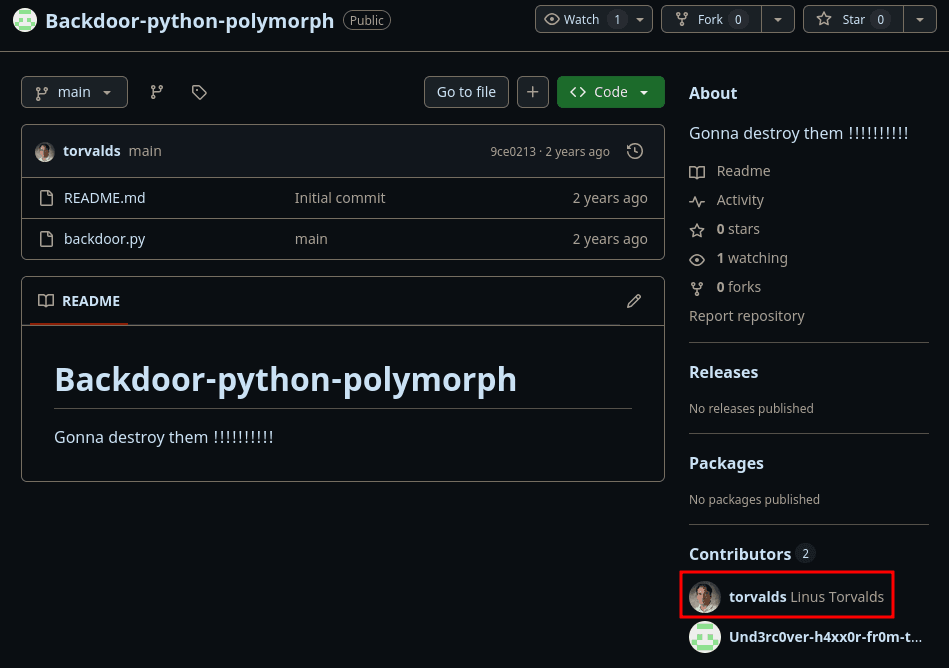949x668 pixels.
Task: Click the Backdoor-python-polymorph README heading
Action: tap(286, 379)
